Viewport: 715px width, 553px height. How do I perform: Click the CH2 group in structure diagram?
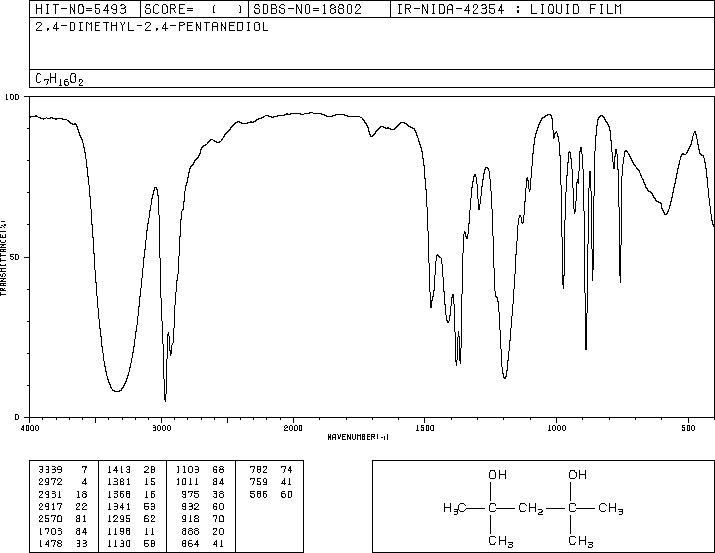point(531,508)
